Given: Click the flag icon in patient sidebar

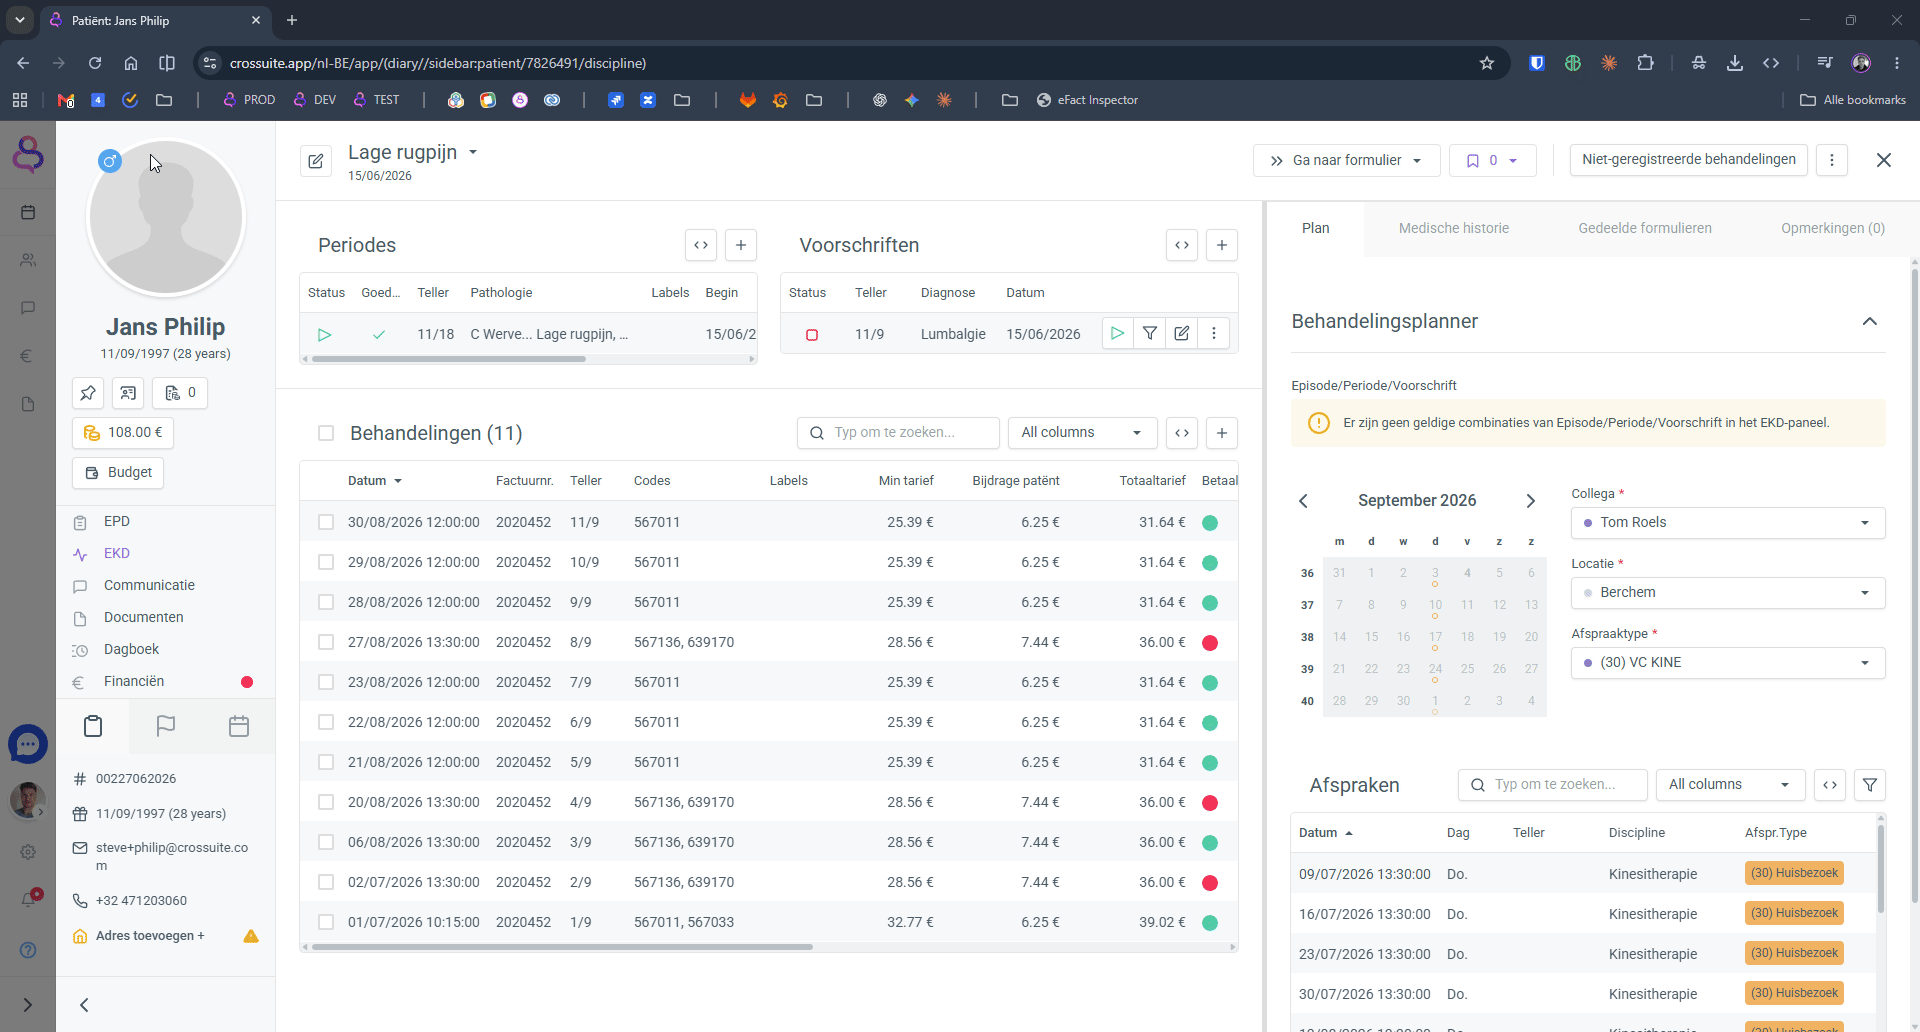Looking at the screenshot, I should (166, 727).
